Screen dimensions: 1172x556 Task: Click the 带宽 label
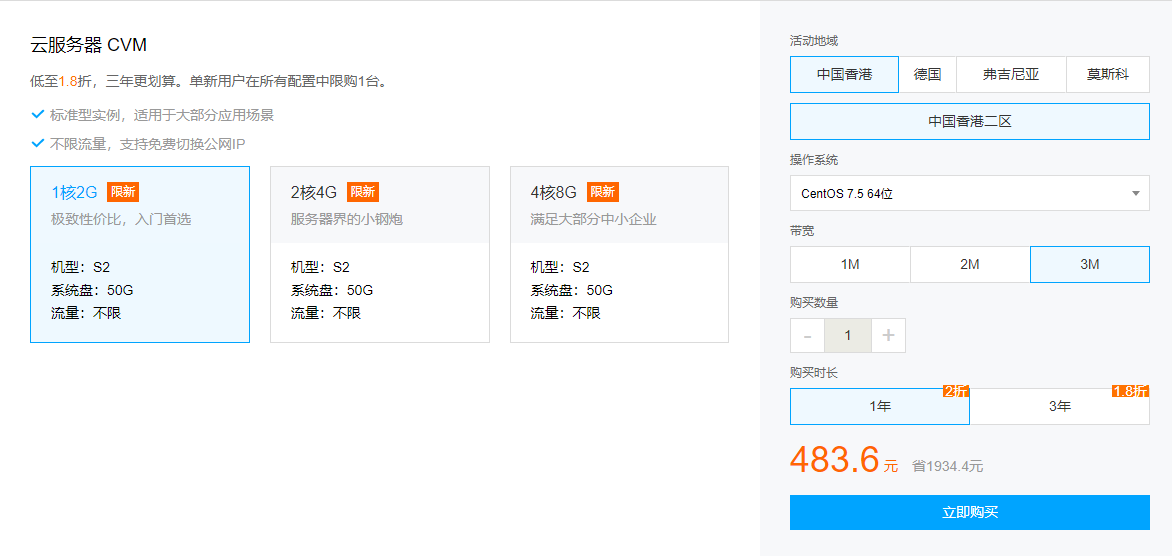point(802,231)
